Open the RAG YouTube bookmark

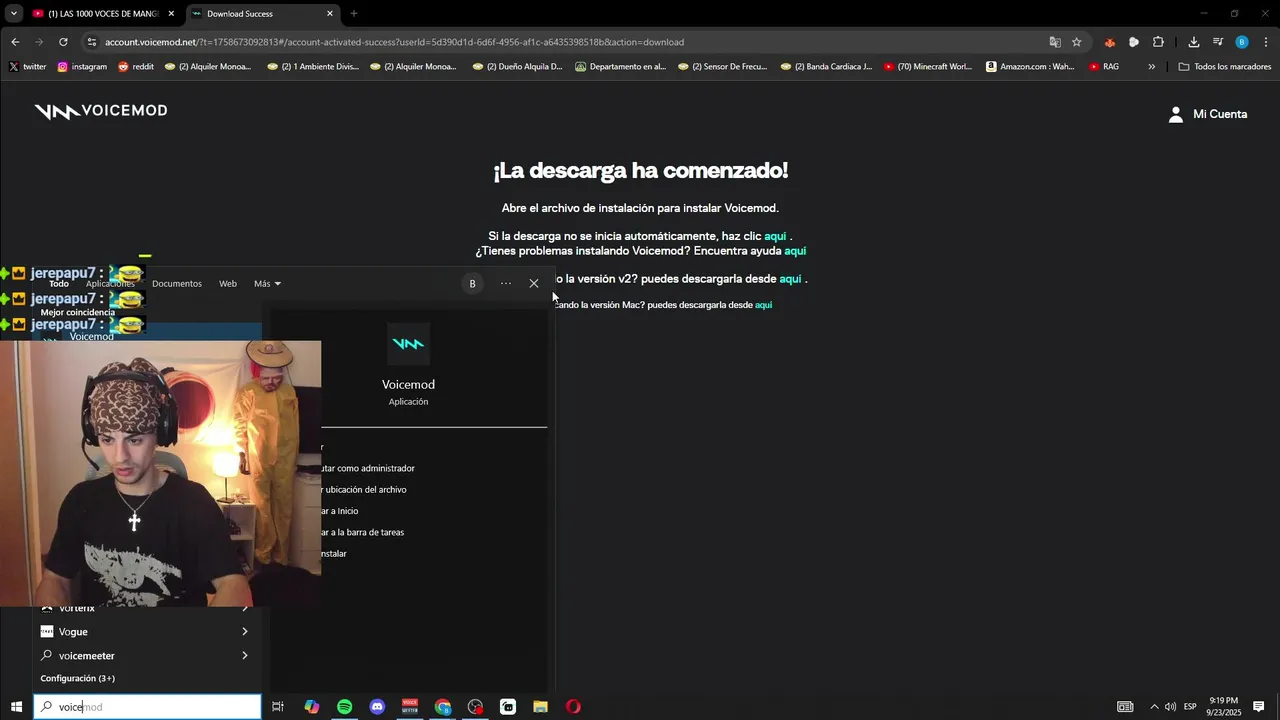(x=1104, y=67)
